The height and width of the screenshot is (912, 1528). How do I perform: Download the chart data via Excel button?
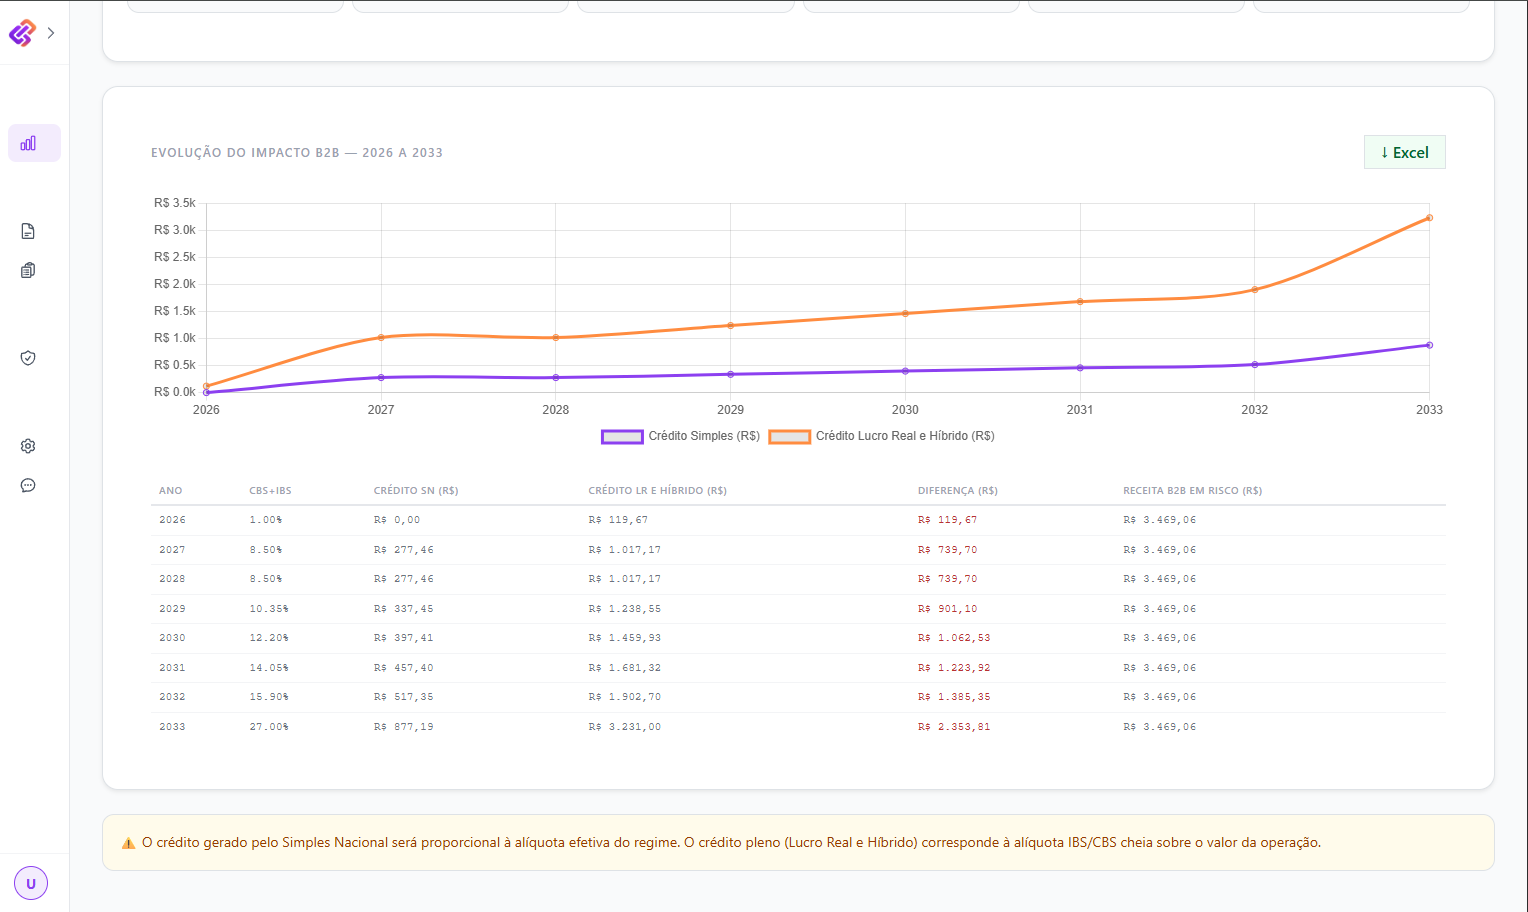point(1404,152)
